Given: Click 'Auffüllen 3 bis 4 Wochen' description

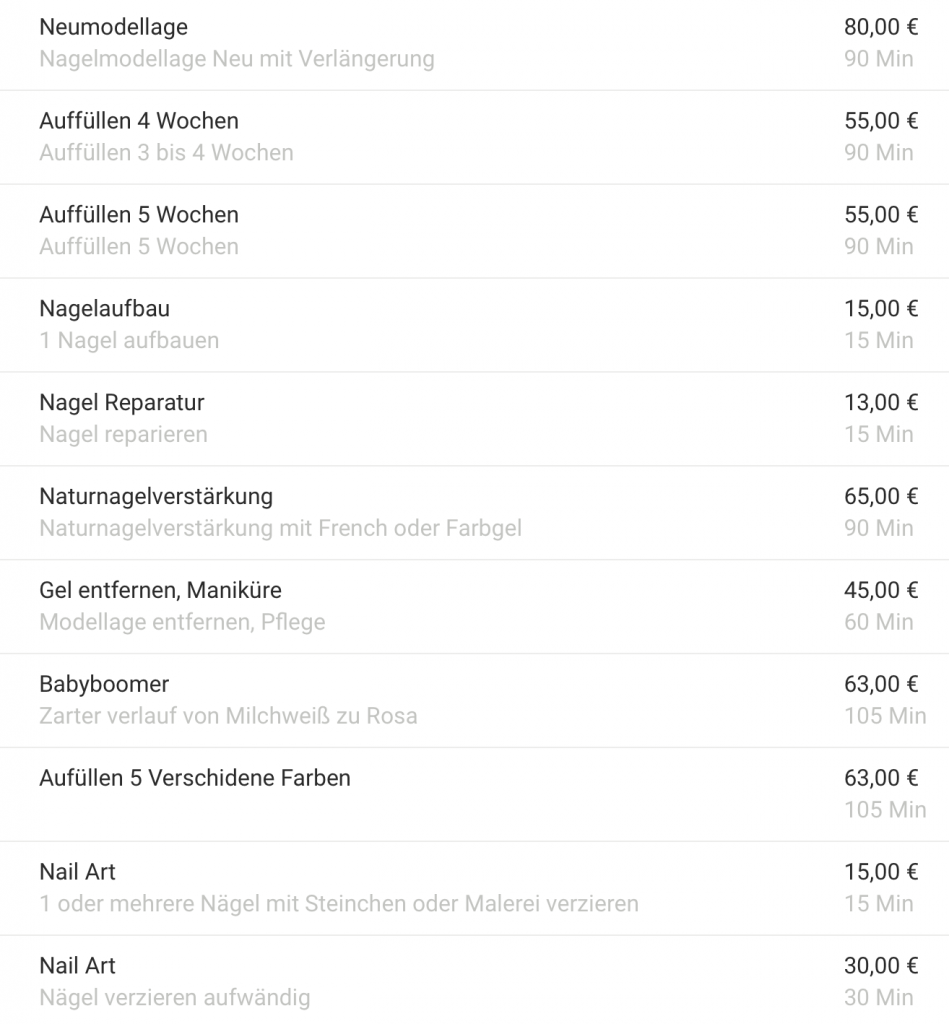Looking at the screenshot, I should coord(166,153).
